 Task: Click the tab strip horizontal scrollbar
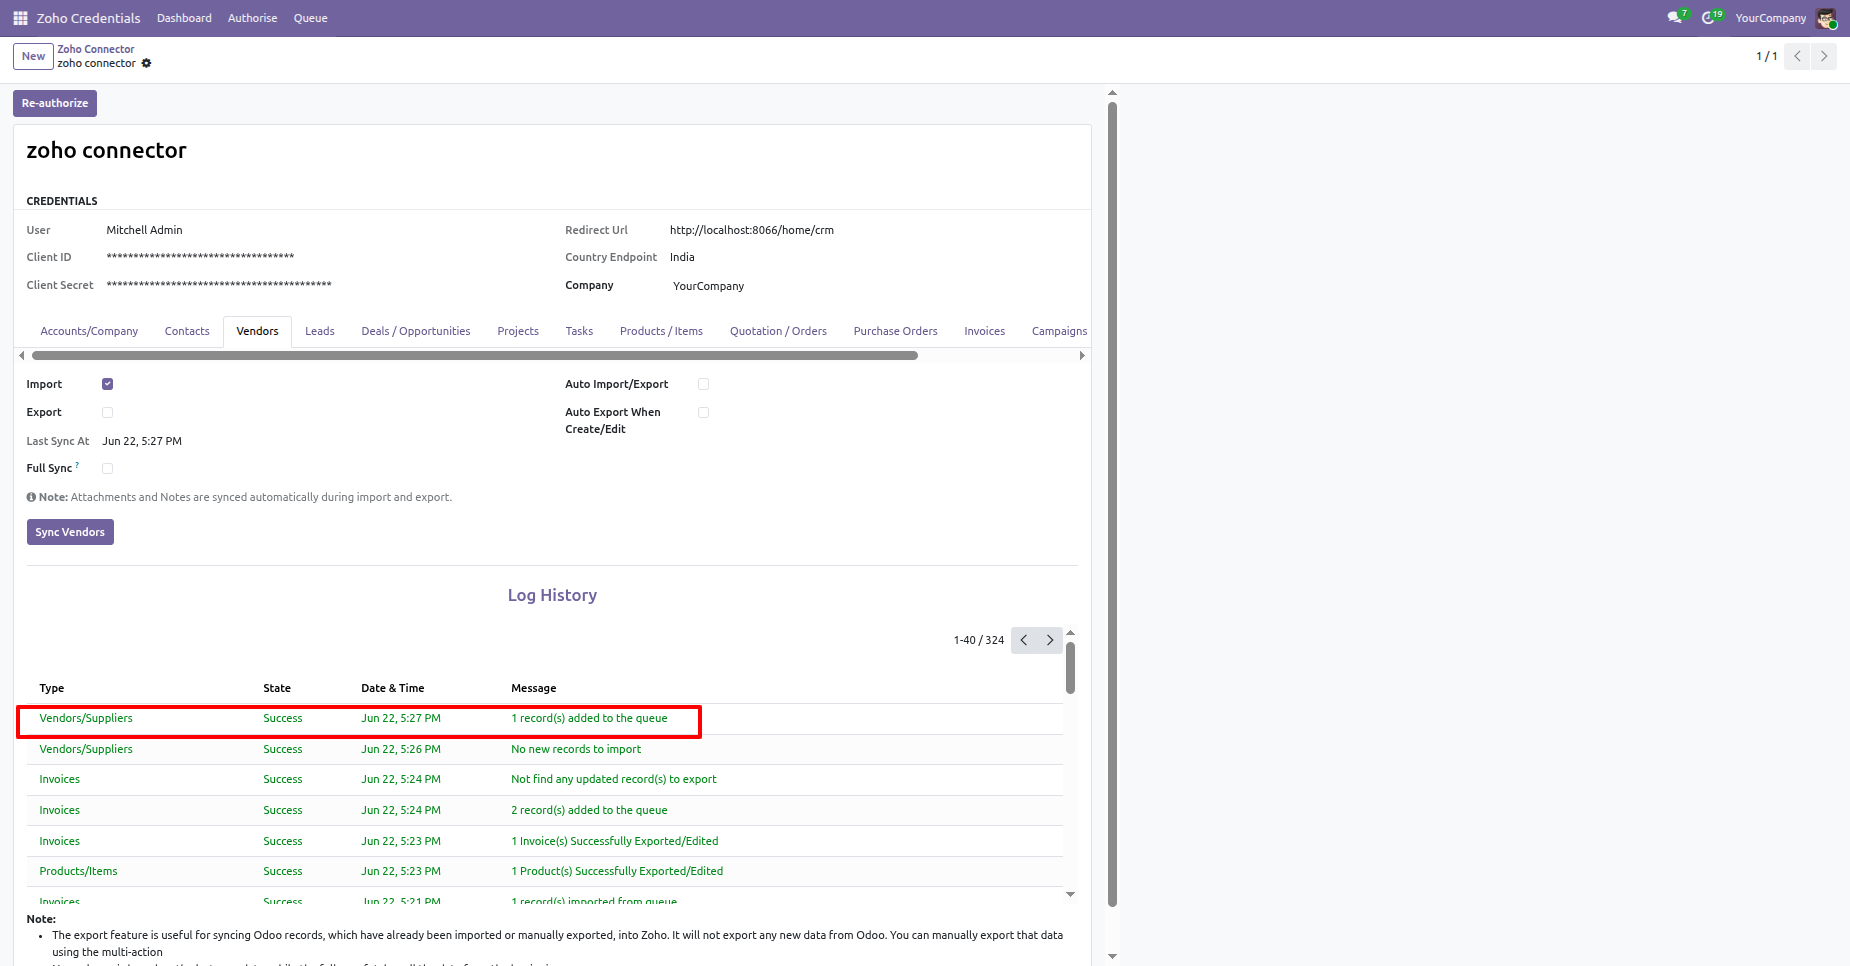tap(475, 355)
